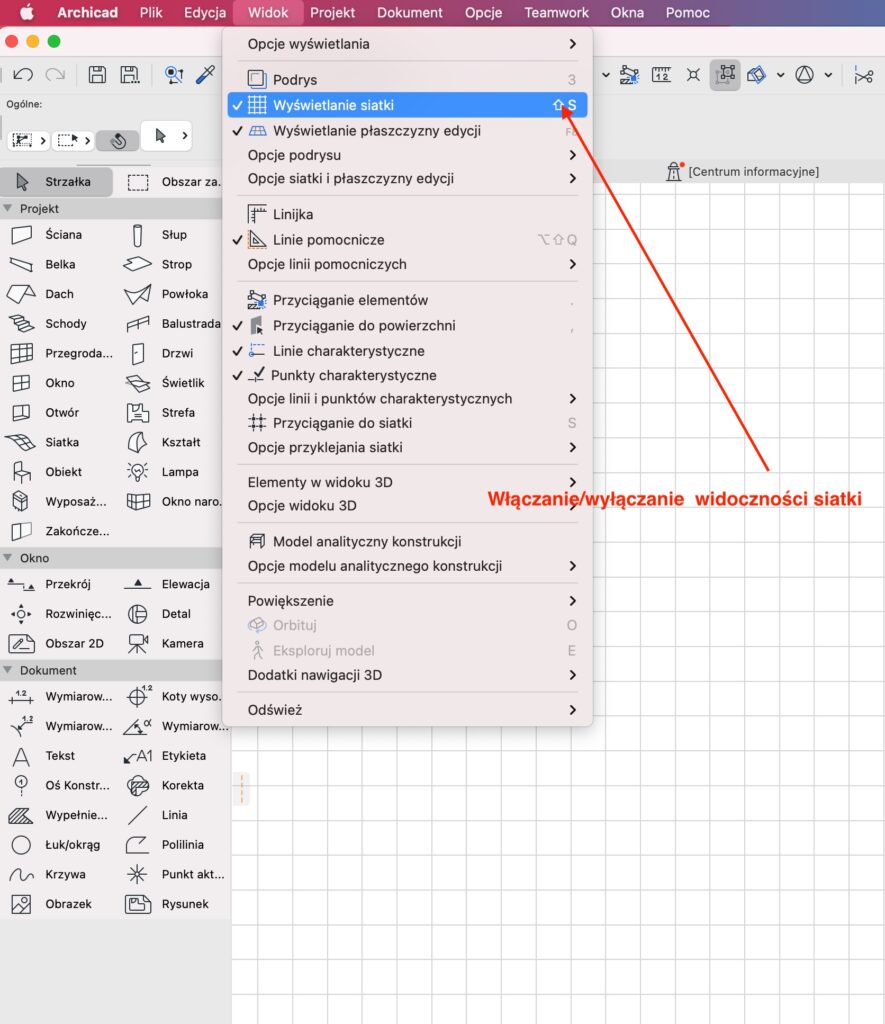Click Model analityczny konstrukcji entry
Viewport: 885px width, 1024px height.
coord(407,541)
